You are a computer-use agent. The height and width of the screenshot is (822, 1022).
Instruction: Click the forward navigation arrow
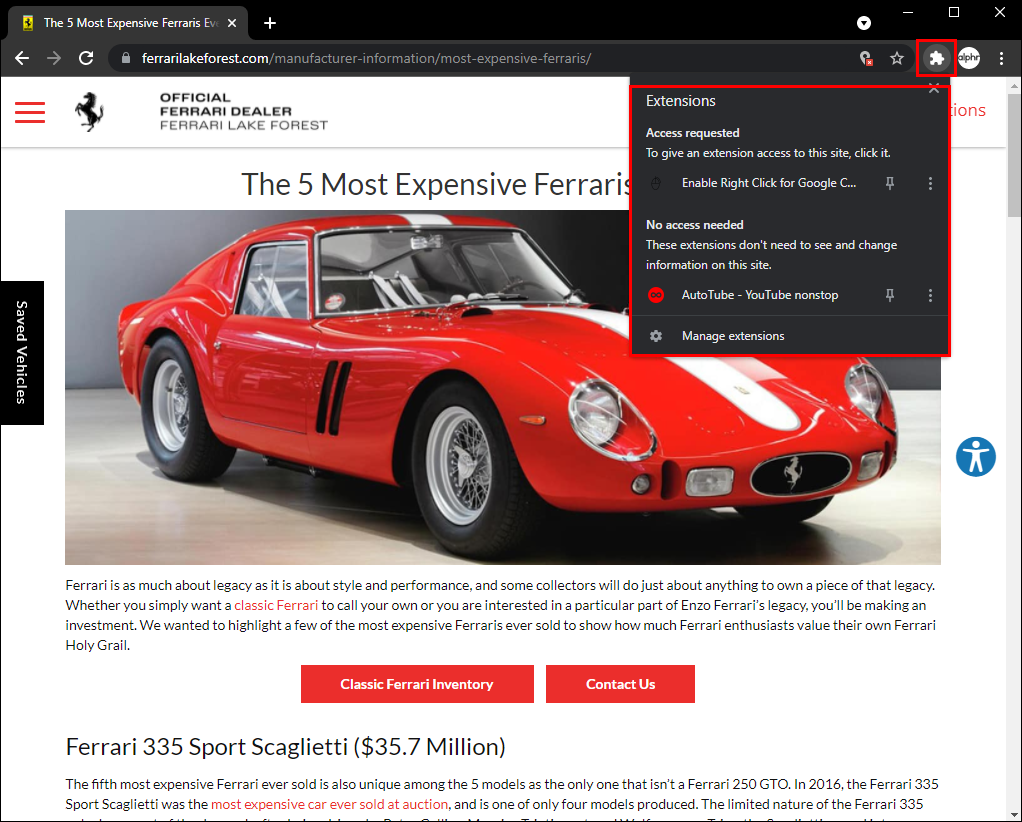53,58
